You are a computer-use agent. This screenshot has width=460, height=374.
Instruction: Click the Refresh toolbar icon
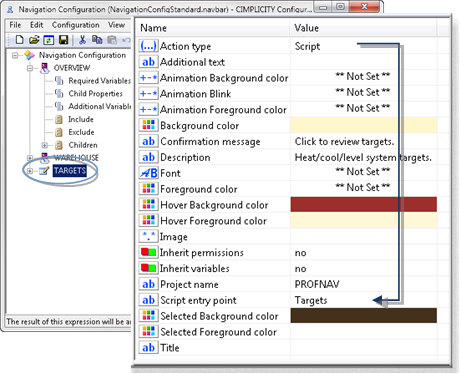[x=49, y=40]
